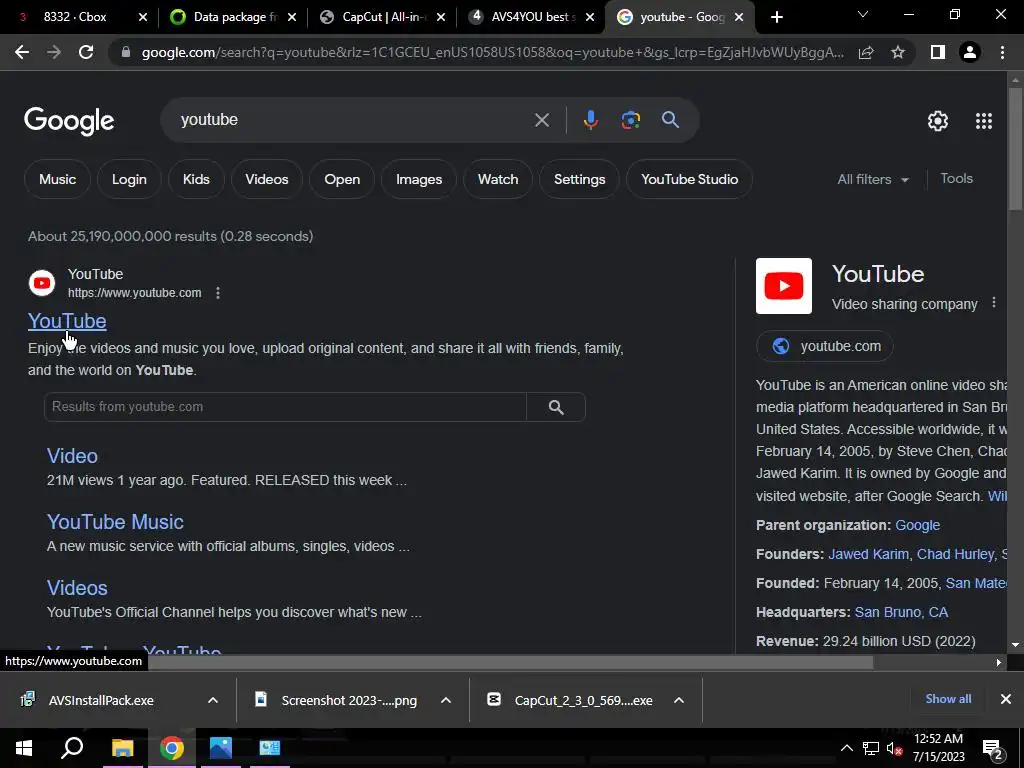This screenshot has height=768, width=1024.
Task: Select the Videos filter chip
Action: (x=266, y=180)
